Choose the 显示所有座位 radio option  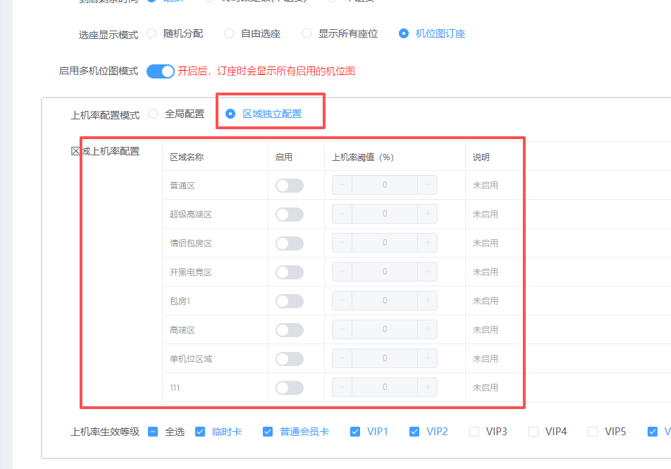click(x=306, y=33)
